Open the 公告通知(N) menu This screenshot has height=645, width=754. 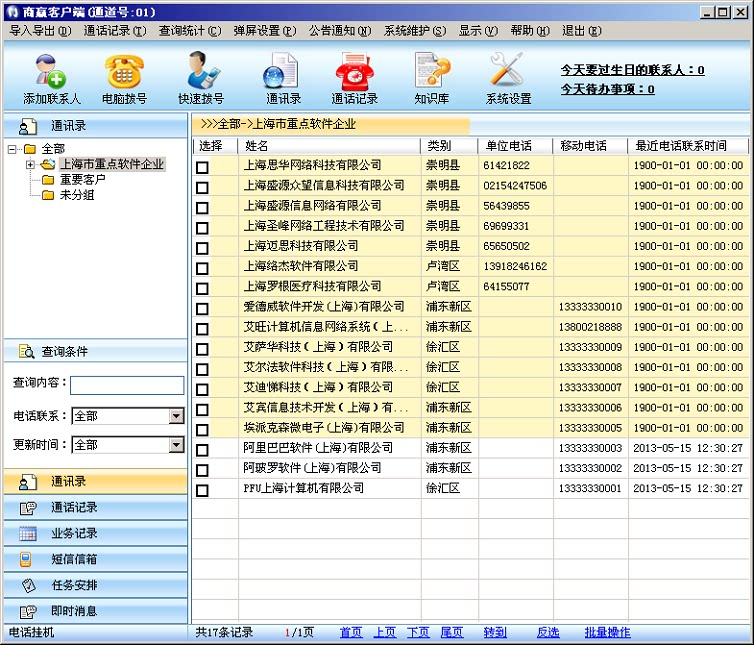tap(340, 31)
